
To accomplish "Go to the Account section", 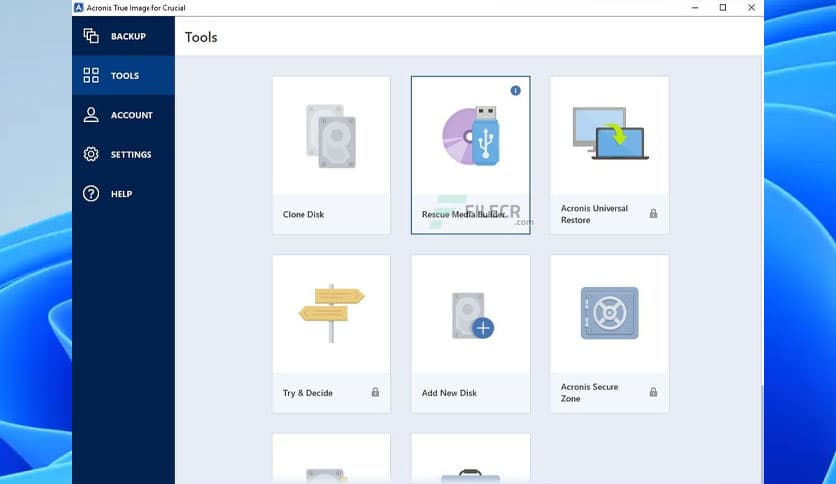I will click(123, 115).
